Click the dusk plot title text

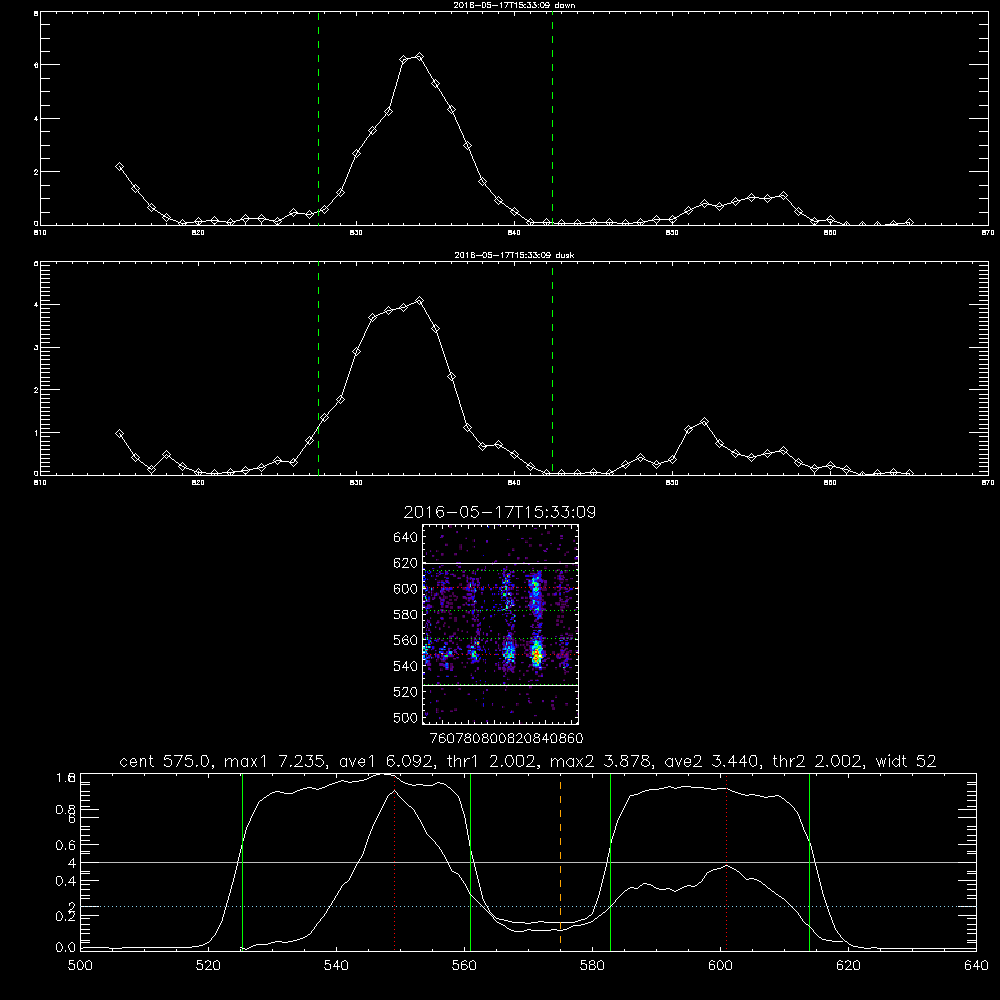click(x=514, y=255)
